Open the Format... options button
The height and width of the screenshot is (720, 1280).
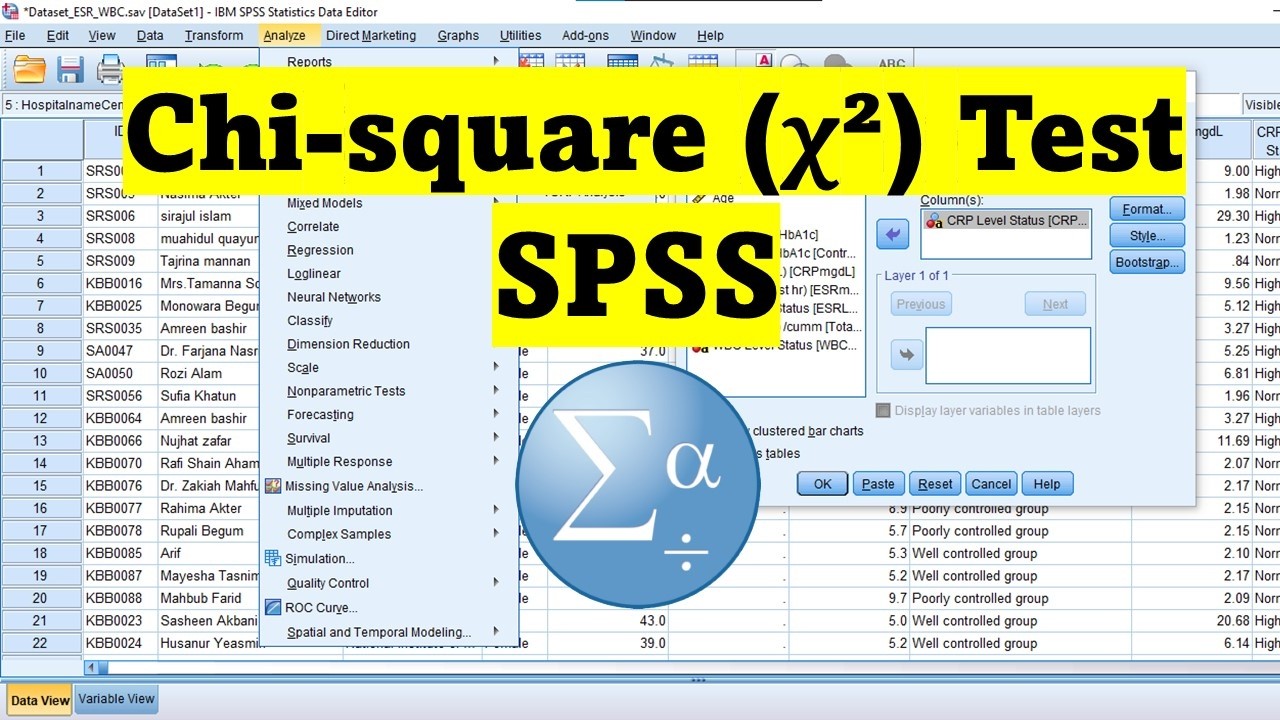click(x=1147, y=209)
